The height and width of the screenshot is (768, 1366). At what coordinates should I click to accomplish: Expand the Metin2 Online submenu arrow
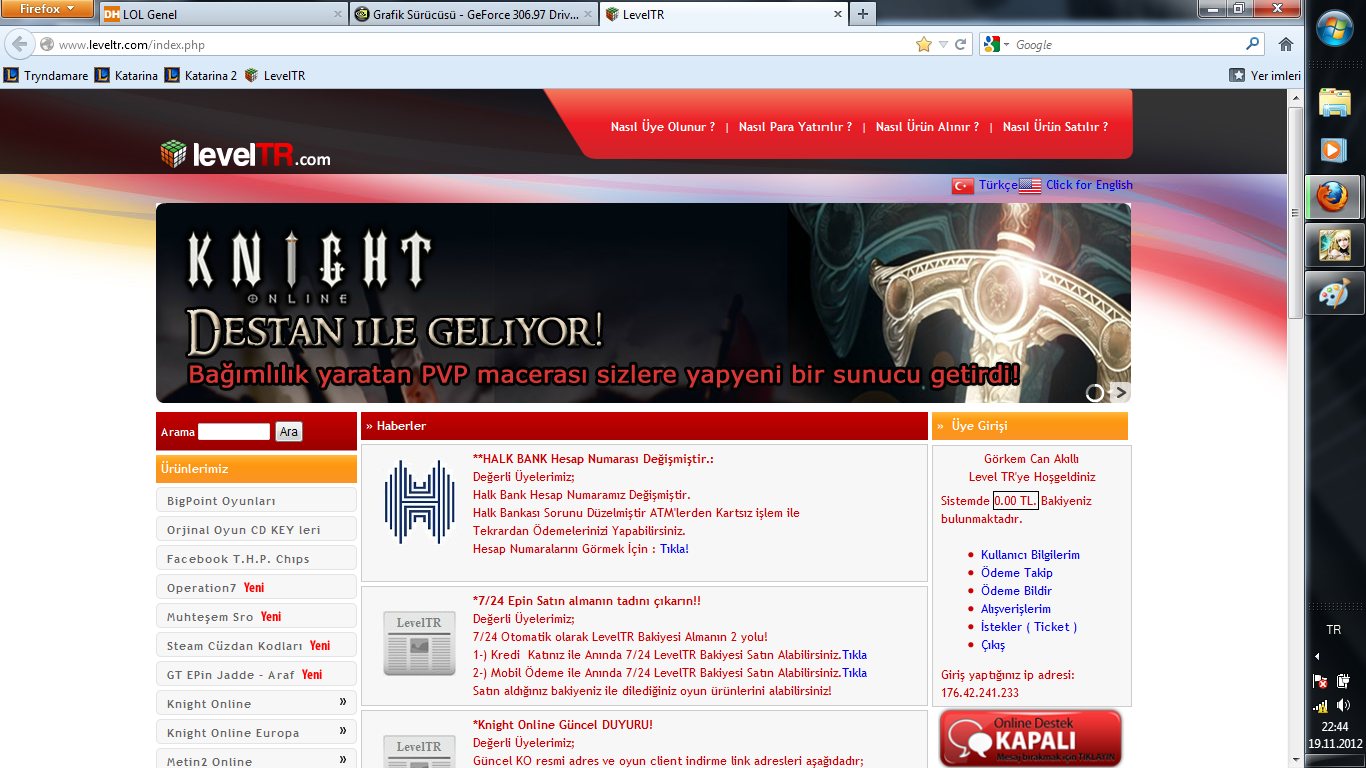(343, 759)
